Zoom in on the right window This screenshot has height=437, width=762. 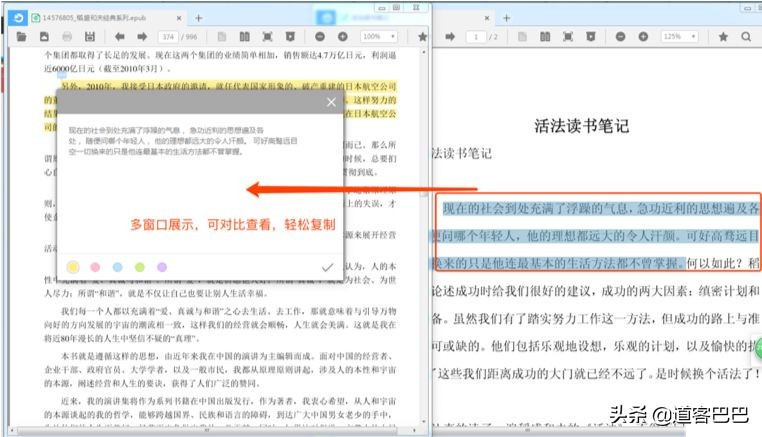(643, 36)
